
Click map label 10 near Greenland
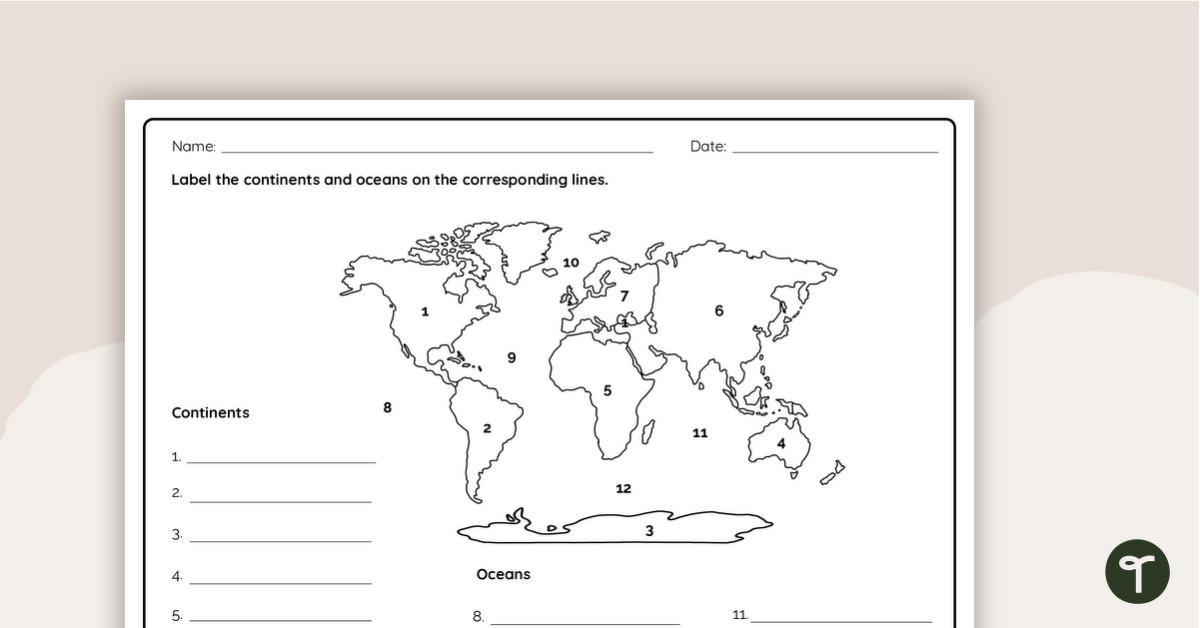(x=571, y=263)
